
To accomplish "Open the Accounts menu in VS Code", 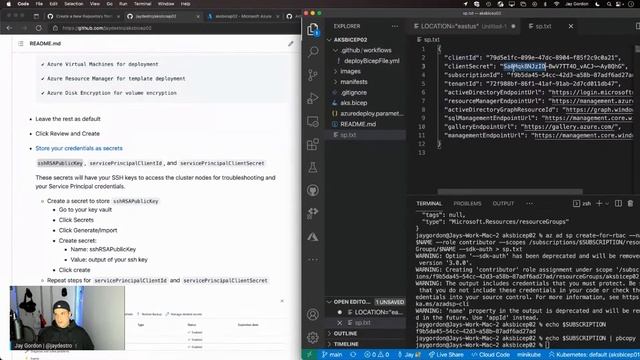I will (313, 314).
